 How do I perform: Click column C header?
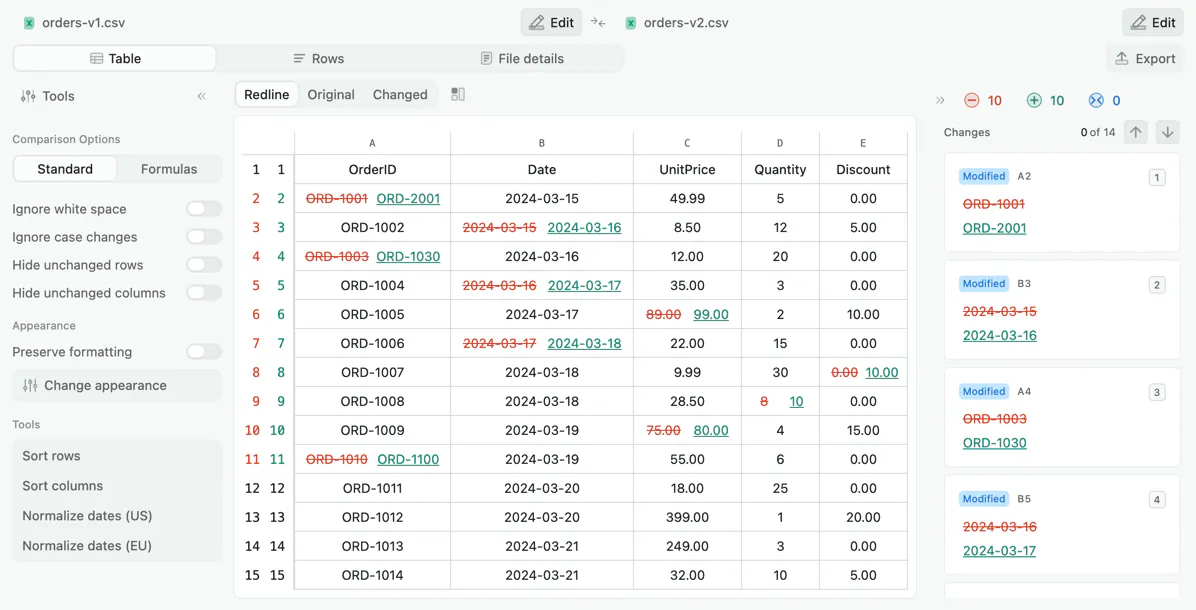687,143
